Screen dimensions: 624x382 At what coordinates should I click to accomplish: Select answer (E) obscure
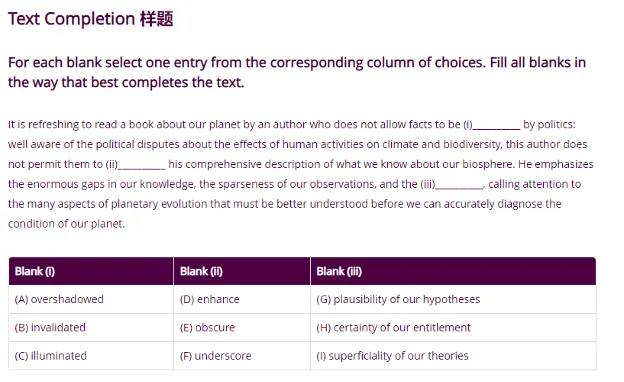[207, 327]
